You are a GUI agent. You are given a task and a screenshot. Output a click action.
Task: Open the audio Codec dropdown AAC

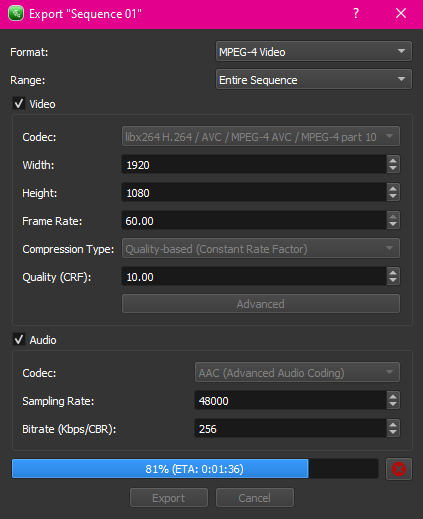[297, 373]
